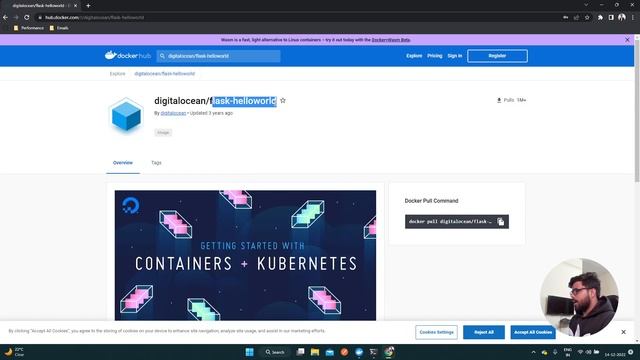This screenshot has height=360, width=640.
Task: Open the tab search dropdown chevron
Action: (x=586, y=5)
